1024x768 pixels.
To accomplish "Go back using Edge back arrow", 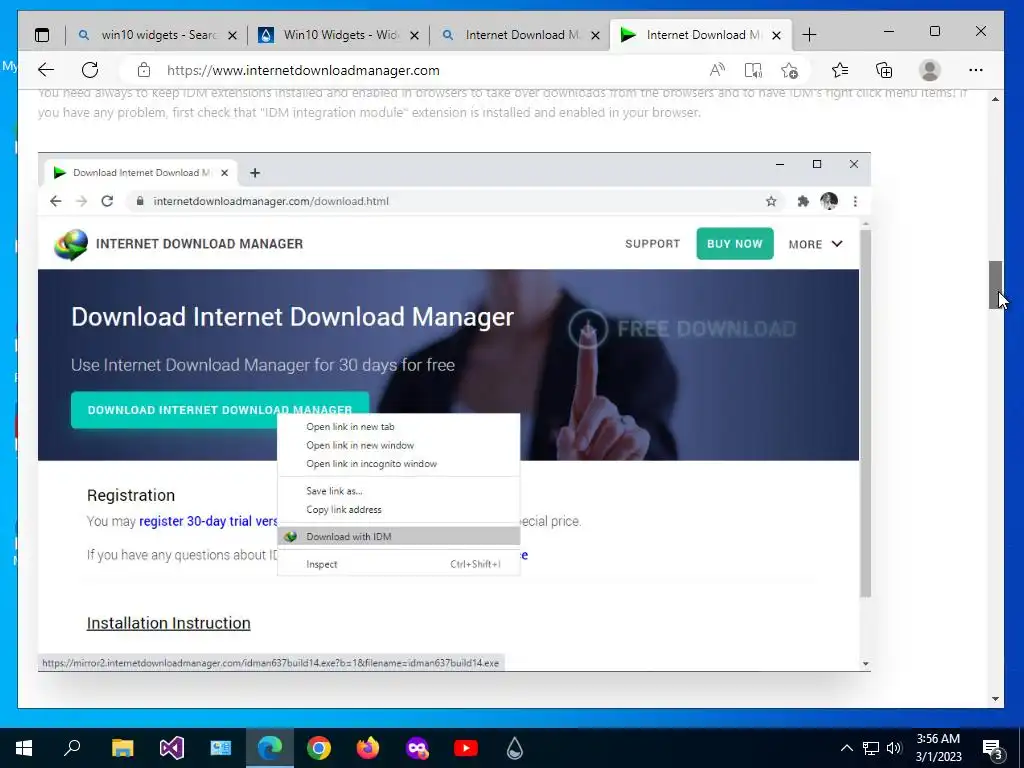I will point(46,71).
